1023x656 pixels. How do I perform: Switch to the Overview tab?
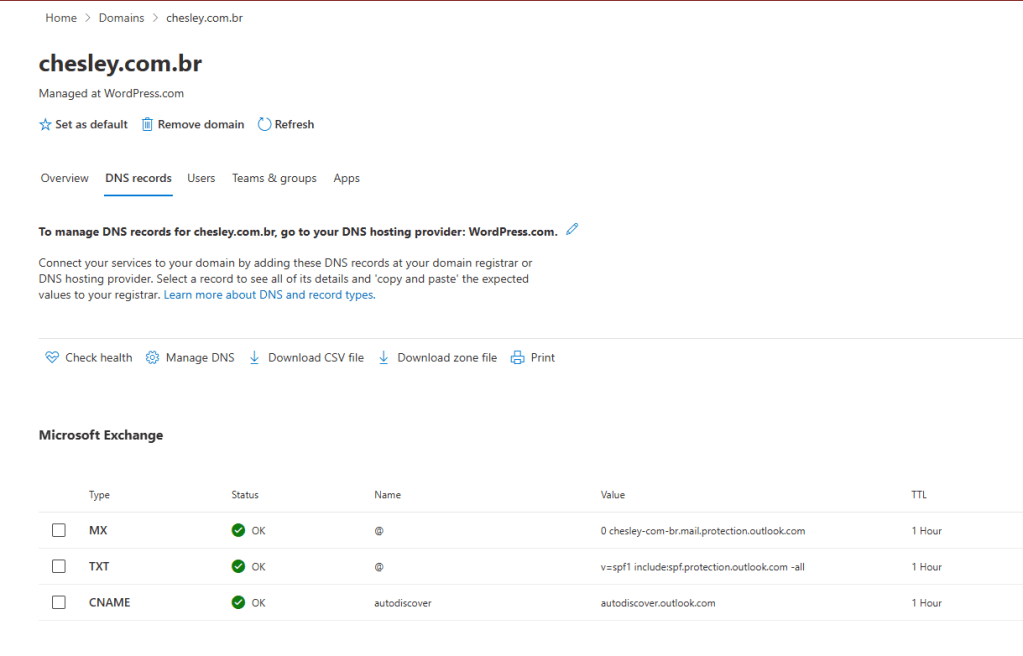click(x=64, y=179)
